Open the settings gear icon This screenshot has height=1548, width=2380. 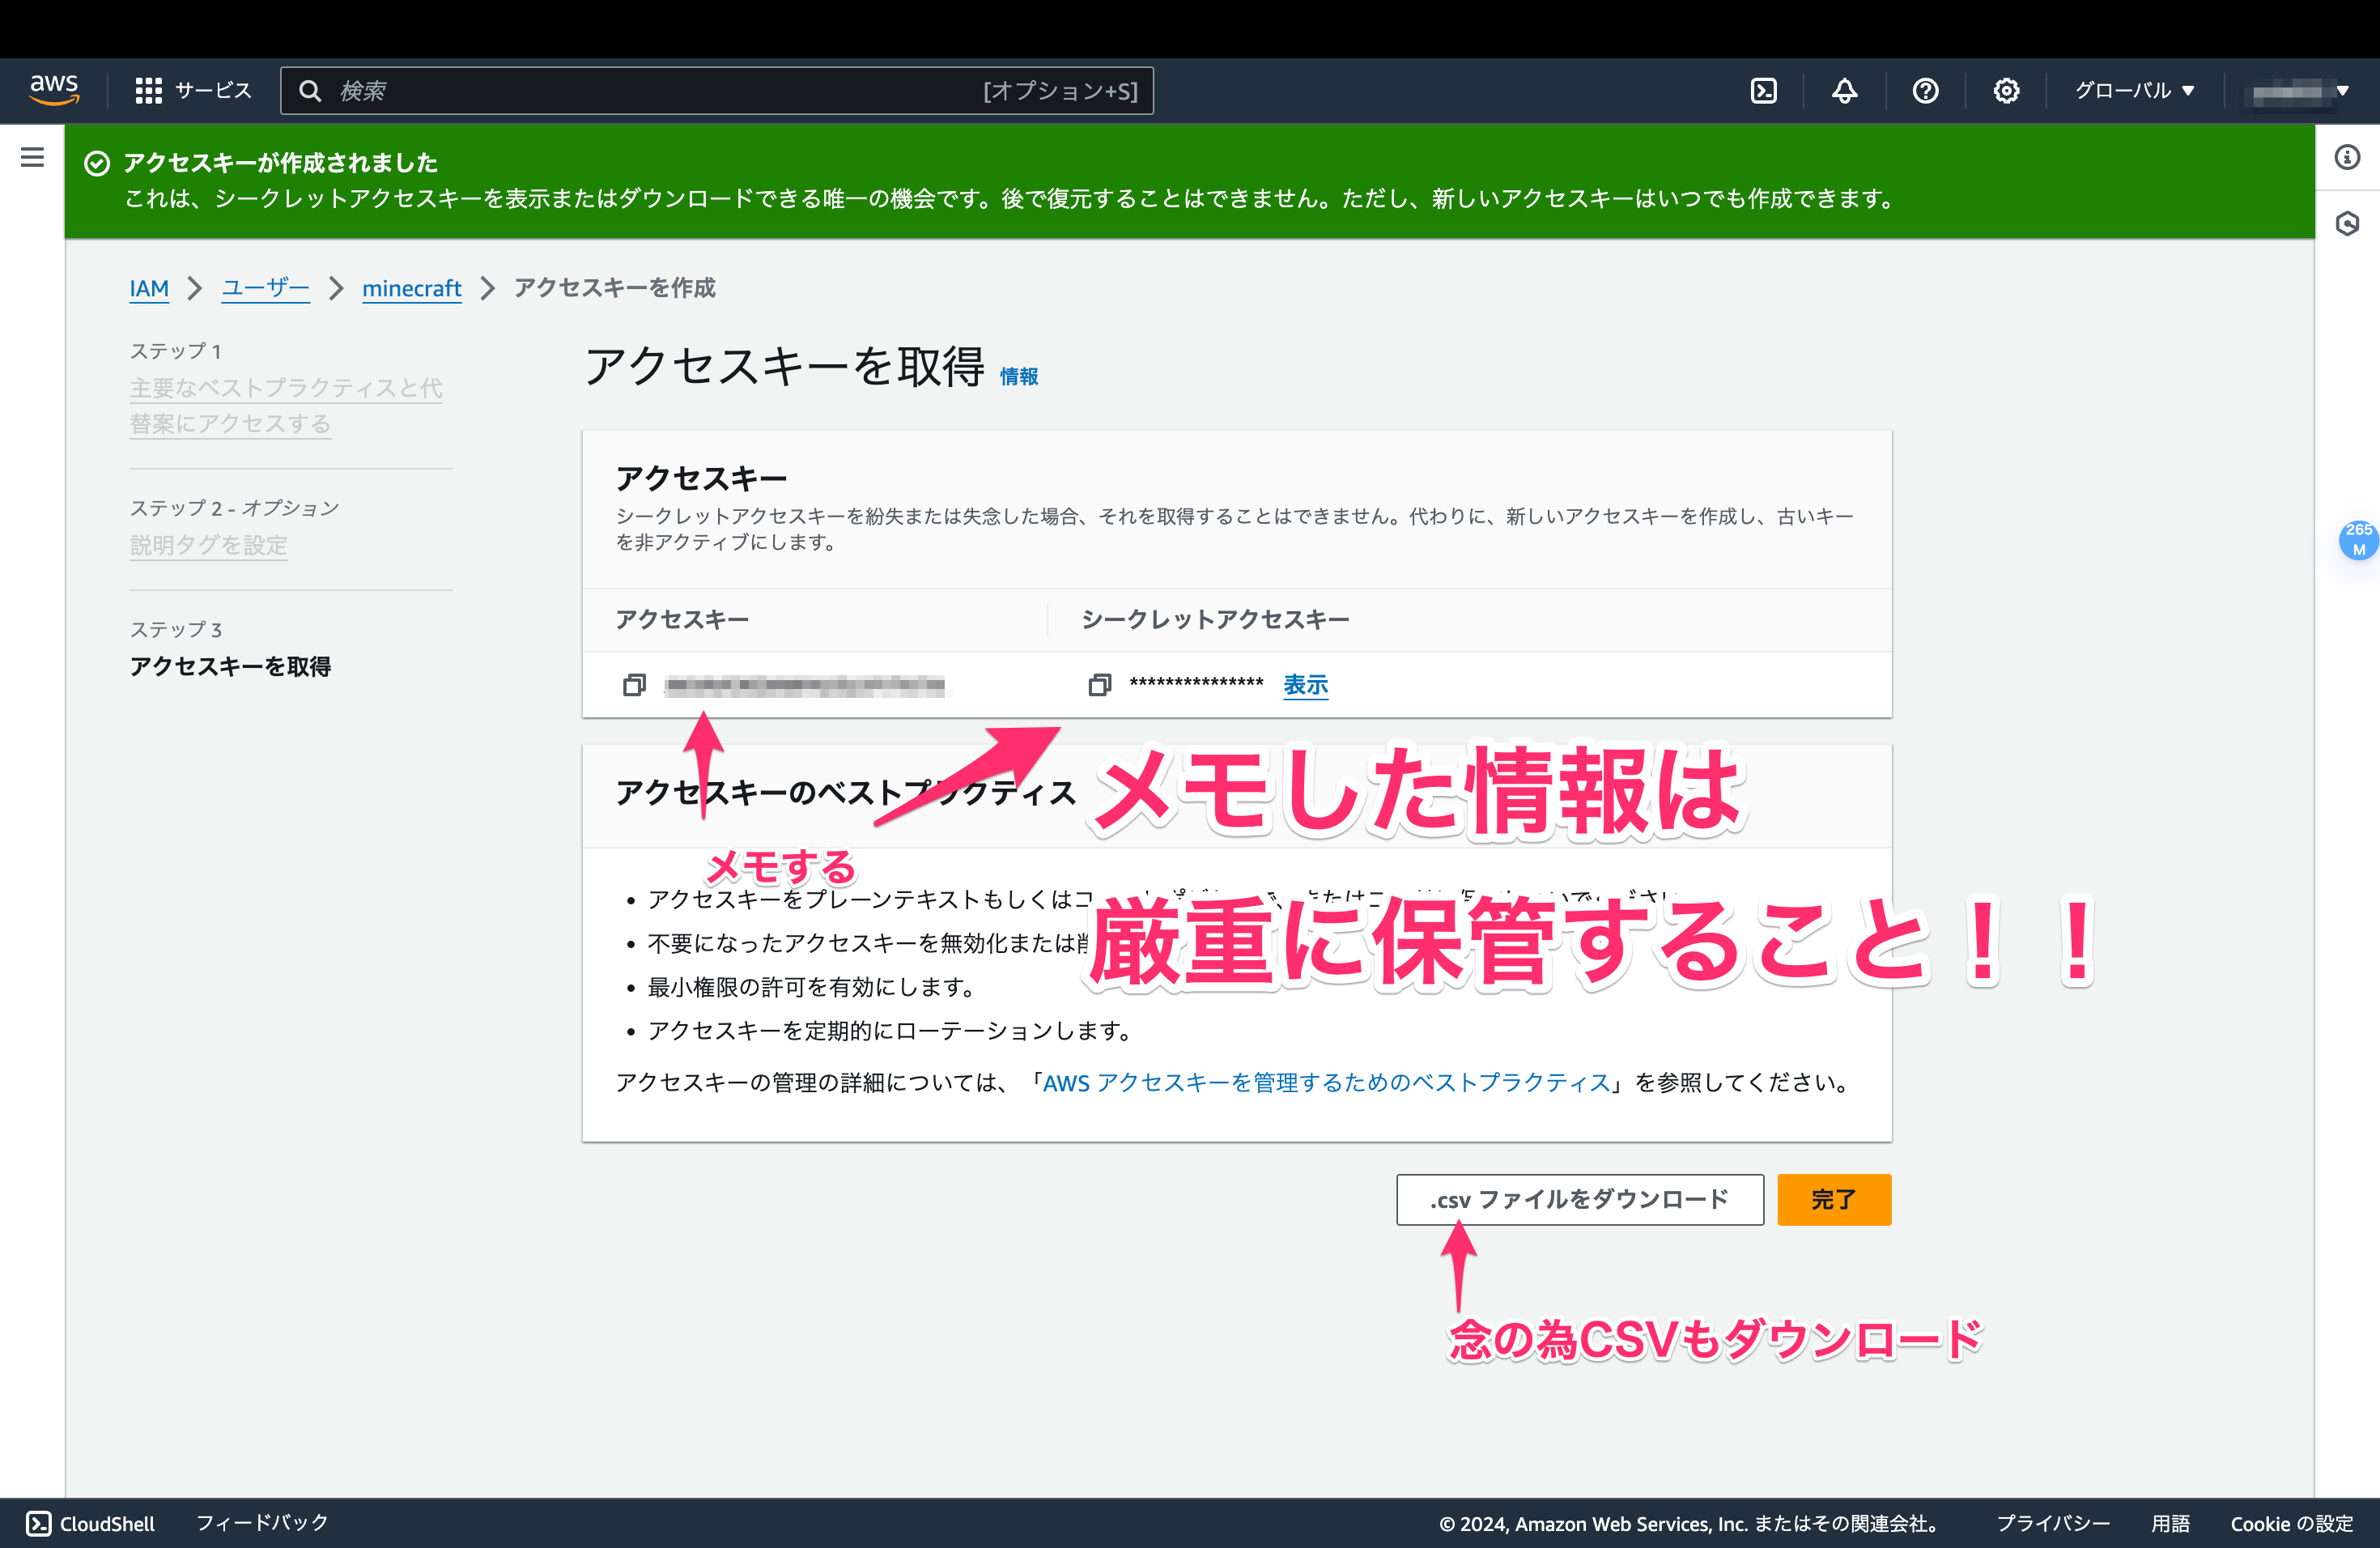coord(2005,90)
